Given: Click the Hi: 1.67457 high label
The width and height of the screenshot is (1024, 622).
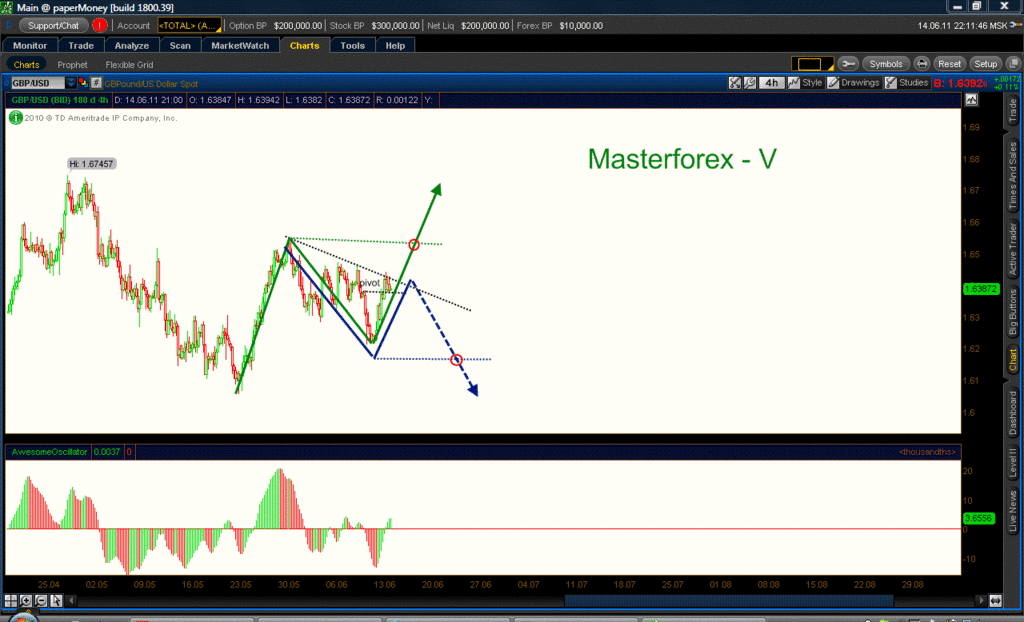Looking at the screenshot, I should click(x=91, y=164).
